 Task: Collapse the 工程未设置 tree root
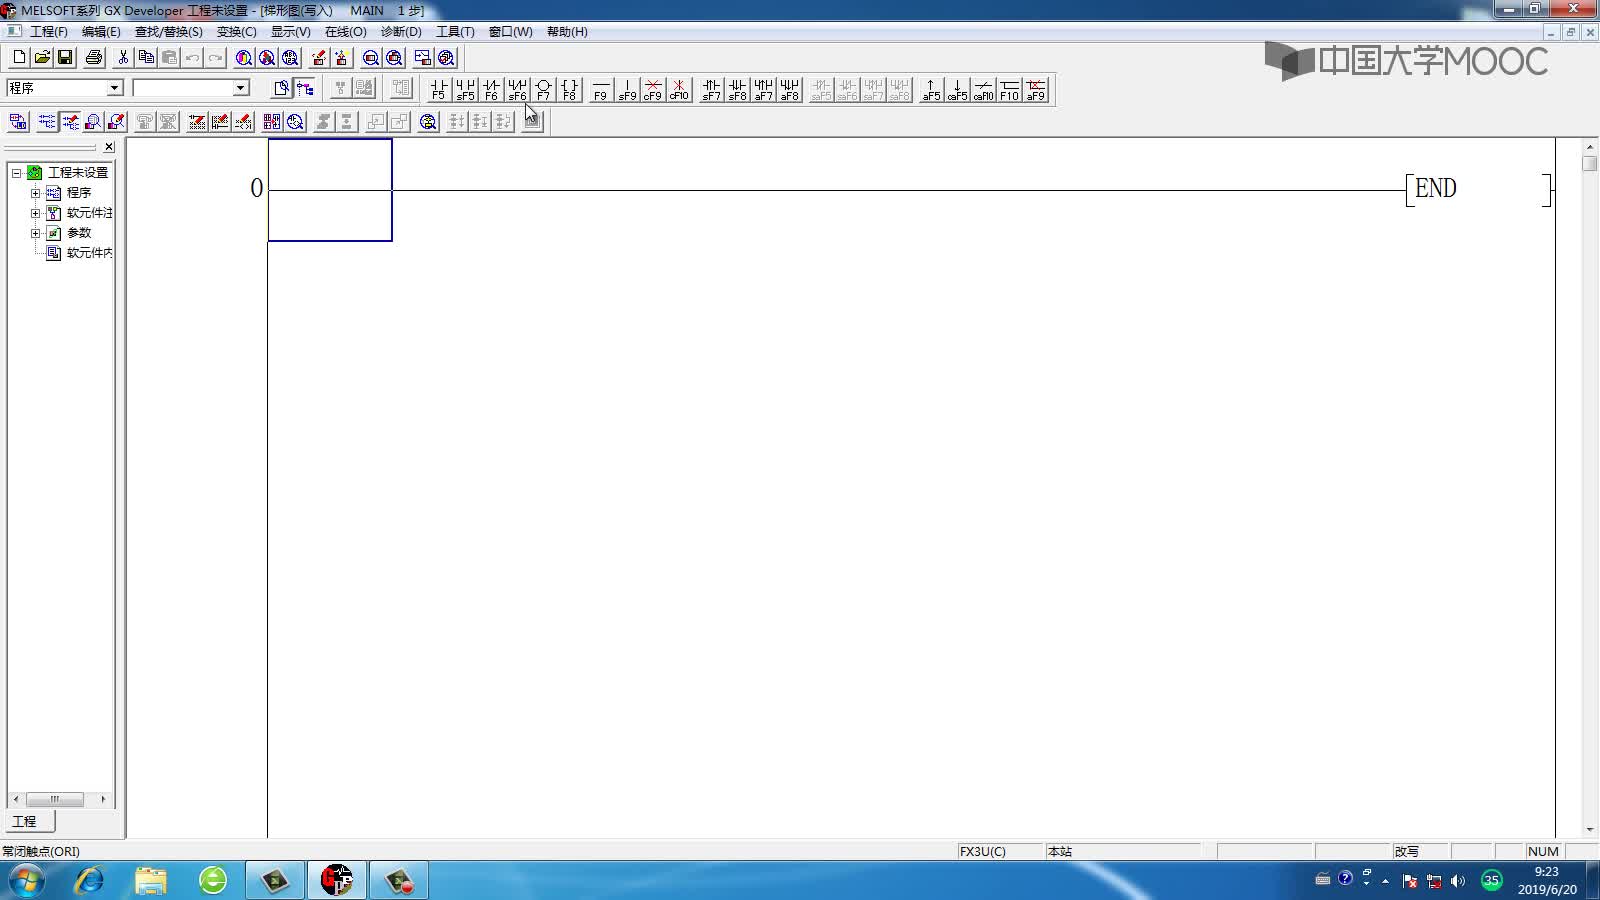coord(16,173)
